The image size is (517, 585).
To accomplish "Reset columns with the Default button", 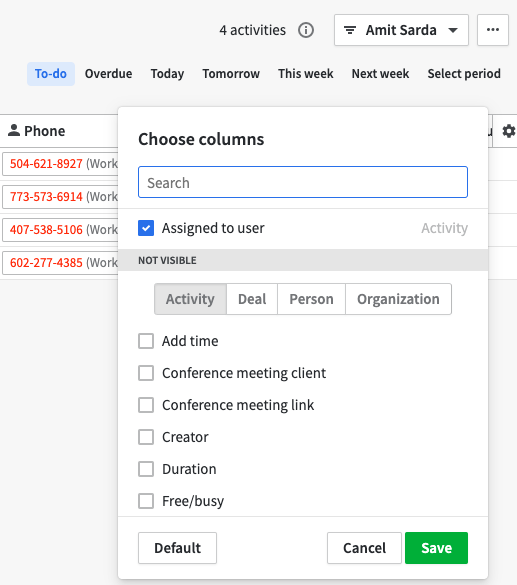I will (177, 548).
